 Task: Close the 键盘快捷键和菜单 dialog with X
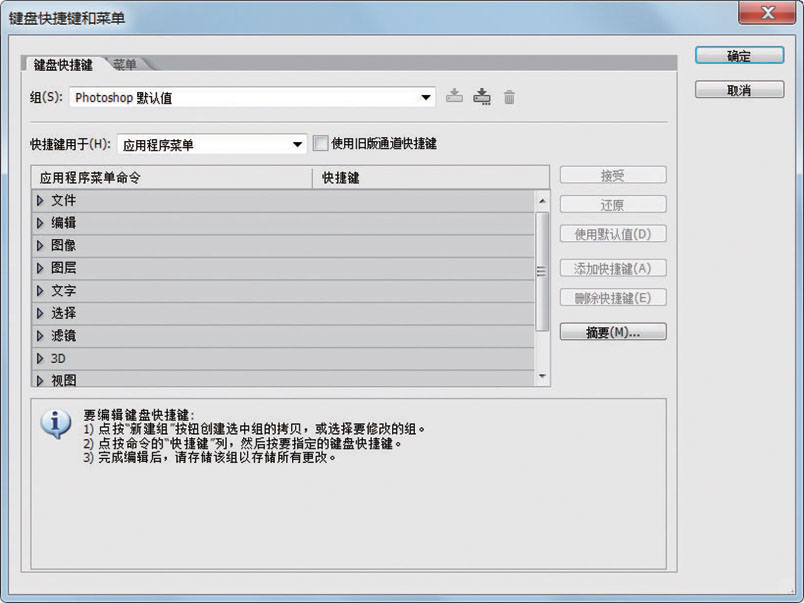click(x=770, y=14)
